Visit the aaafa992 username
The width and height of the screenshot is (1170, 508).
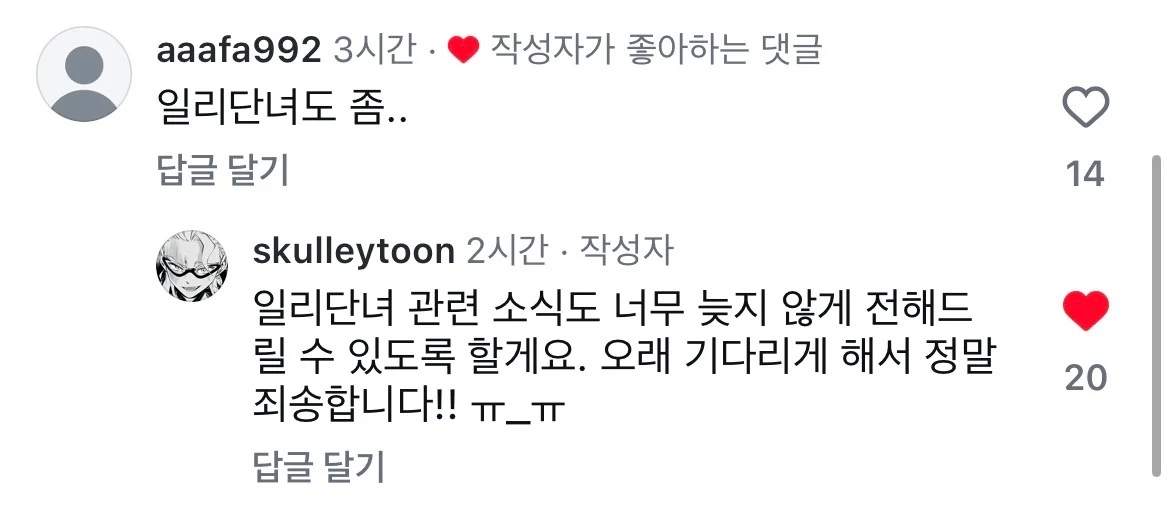point(239,49)
